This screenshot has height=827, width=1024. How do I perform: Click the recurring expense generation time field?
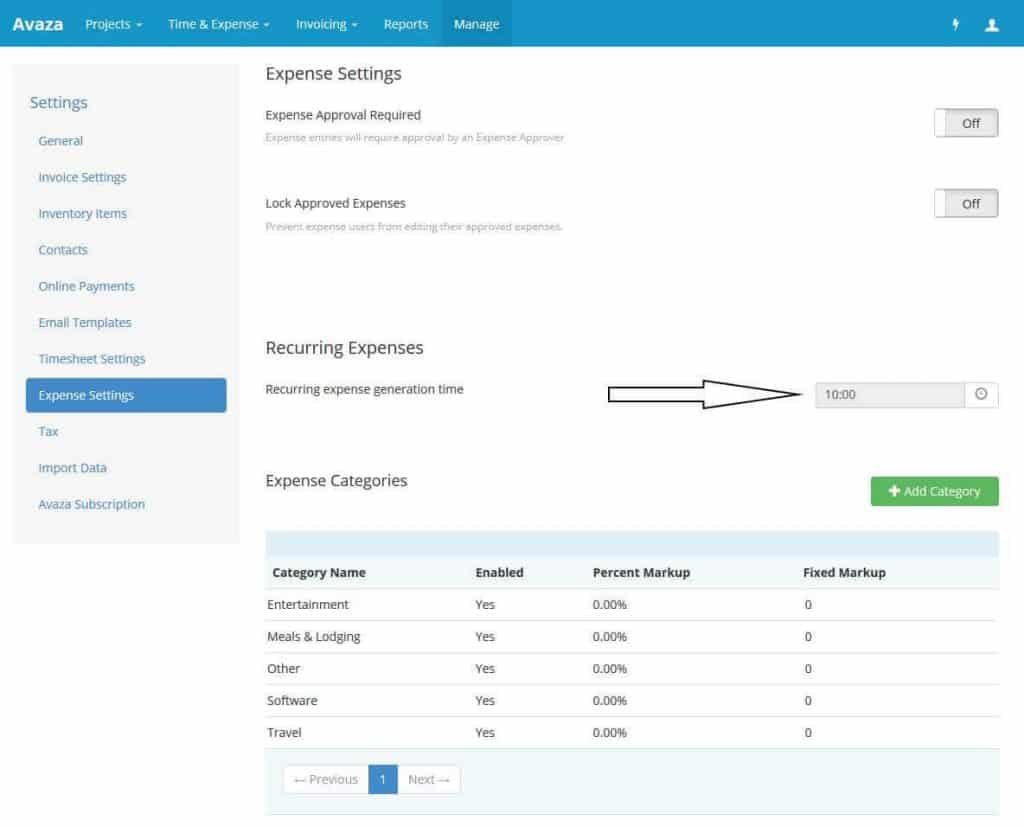(x=890, y=394)
